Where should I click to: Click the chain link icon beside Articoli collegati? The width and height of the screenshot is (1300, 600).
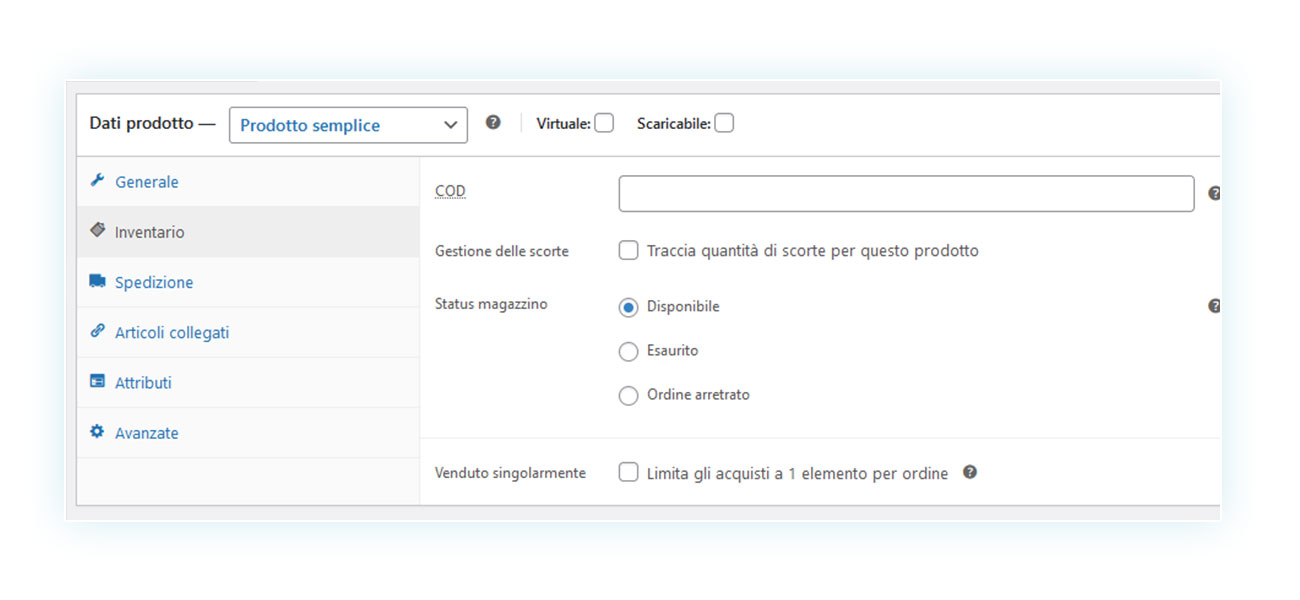pos(97,331)
